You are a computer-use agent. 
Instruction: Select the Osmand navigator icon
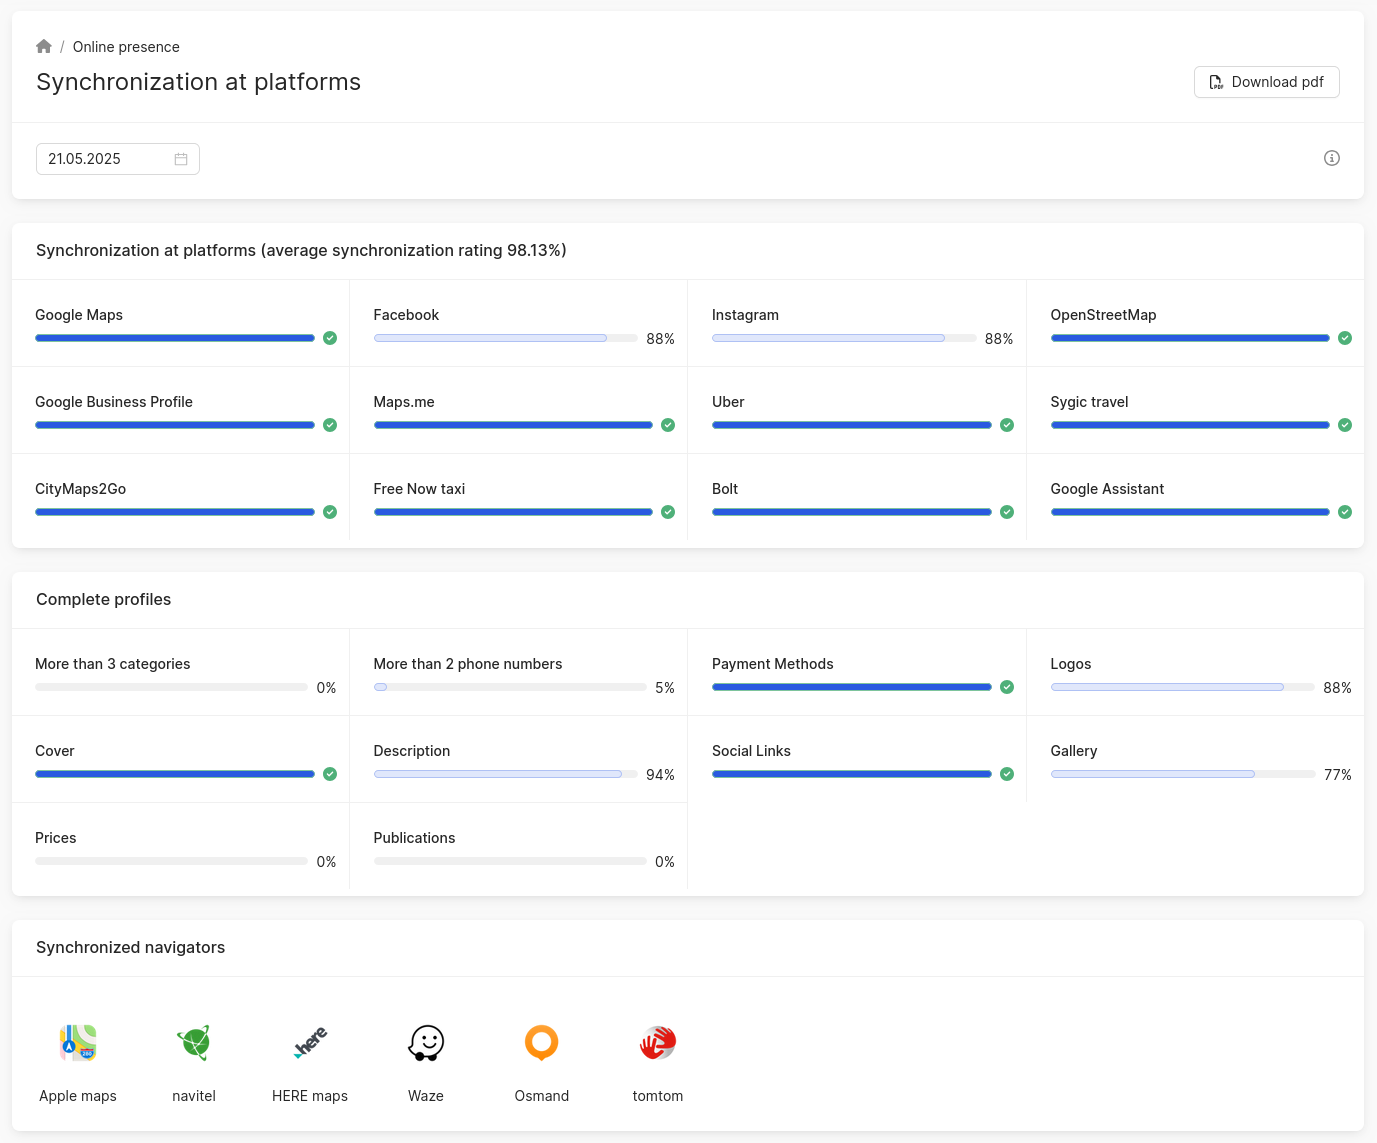(x=542, y=1043)
